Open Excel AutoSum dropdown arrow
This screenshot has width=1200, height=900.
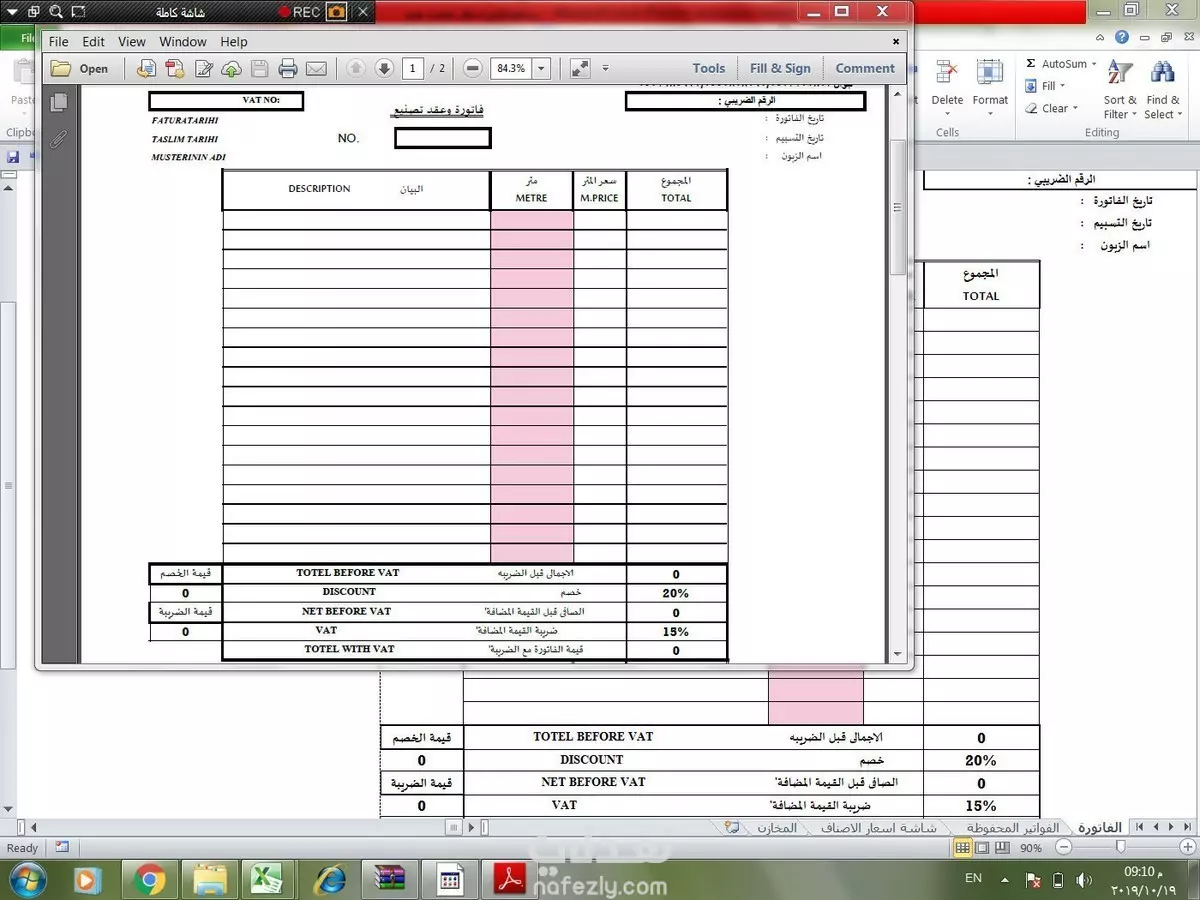[1094, 64]
